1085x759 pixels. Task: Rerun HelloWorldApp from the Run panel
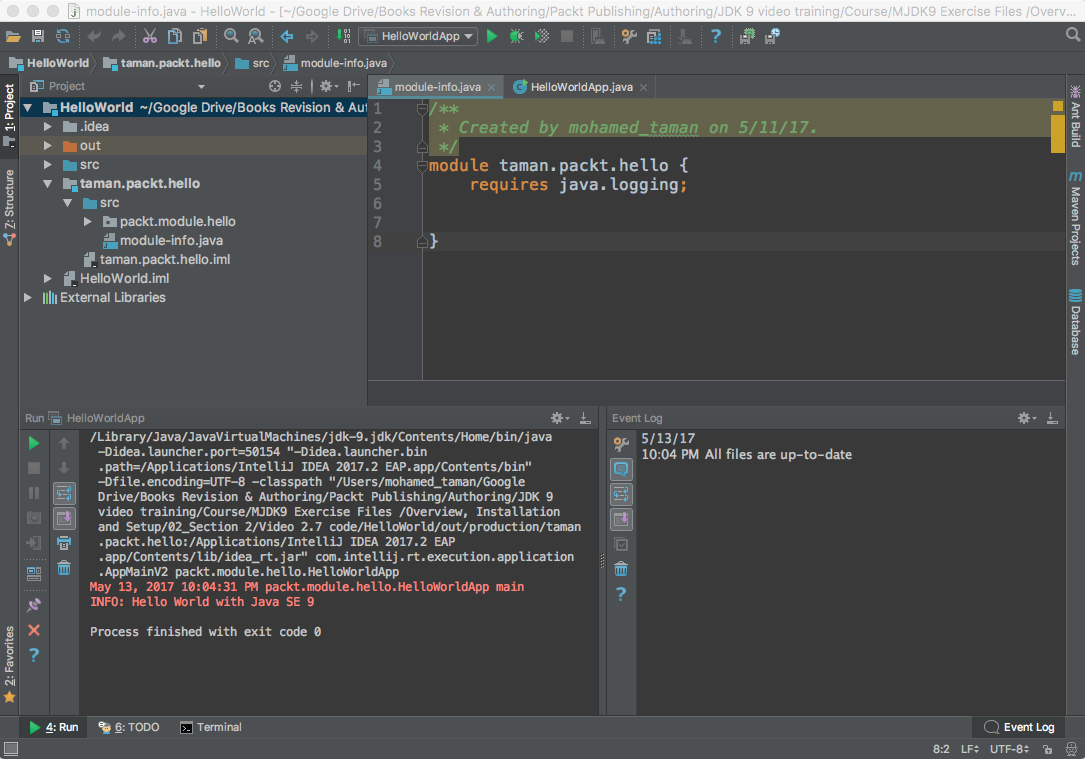(x=34, y=442)
